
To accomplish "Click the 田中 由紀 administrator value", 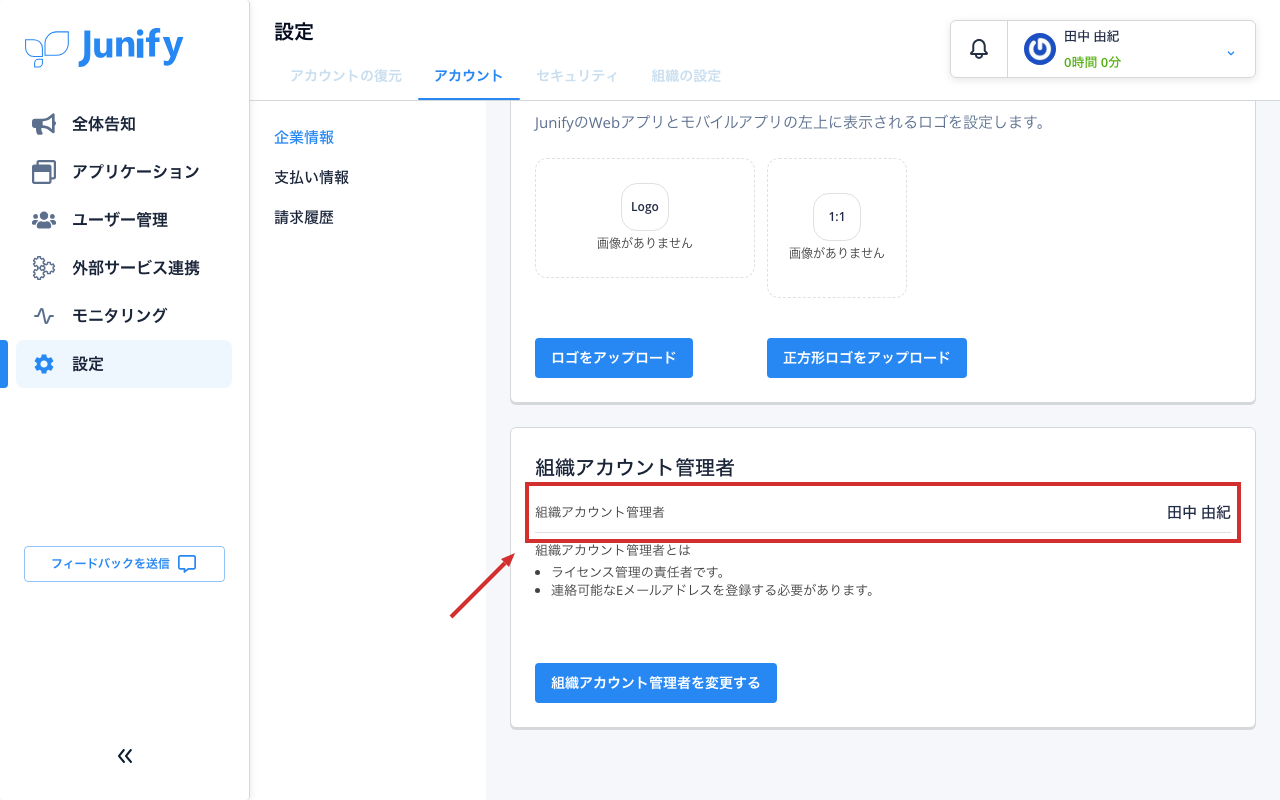I will 1199,512.
